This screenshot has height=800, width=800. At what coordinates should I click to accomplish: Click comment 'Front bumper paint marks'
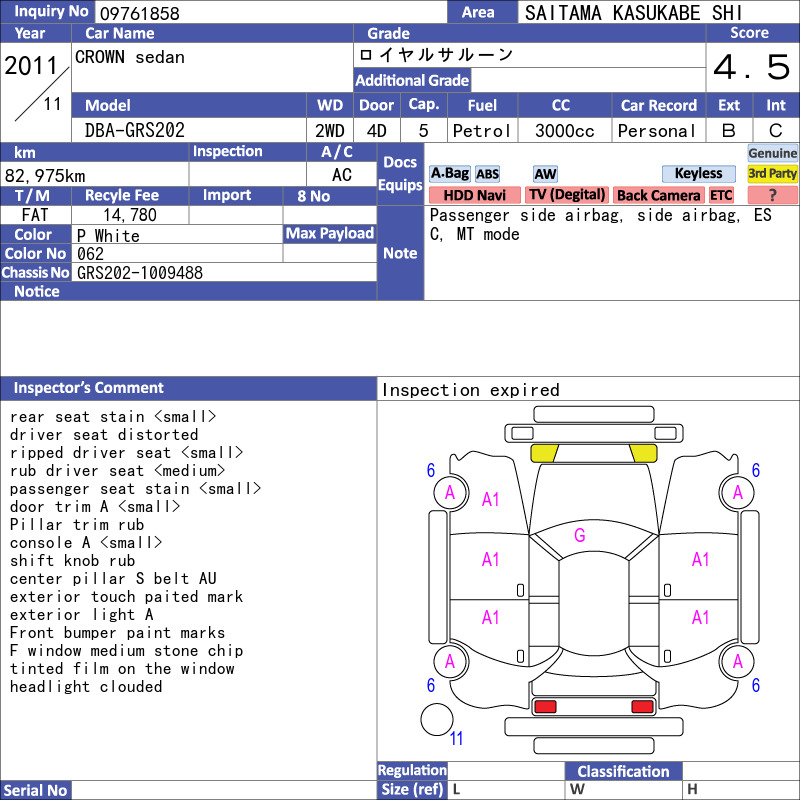coord(117,633)
